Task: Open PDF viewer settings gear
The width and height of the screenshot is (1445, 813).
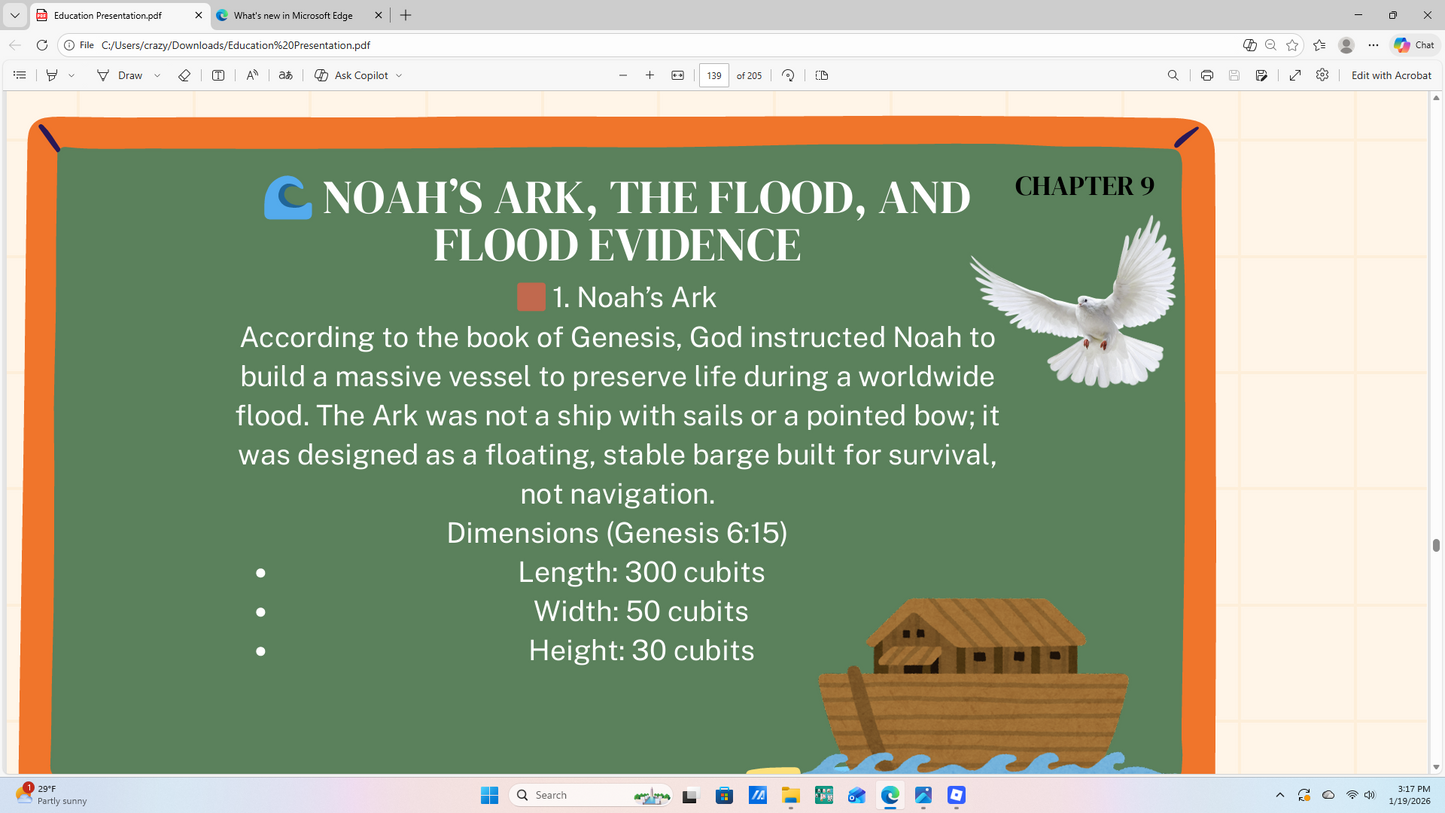Action: click(x=1322, y=75)
